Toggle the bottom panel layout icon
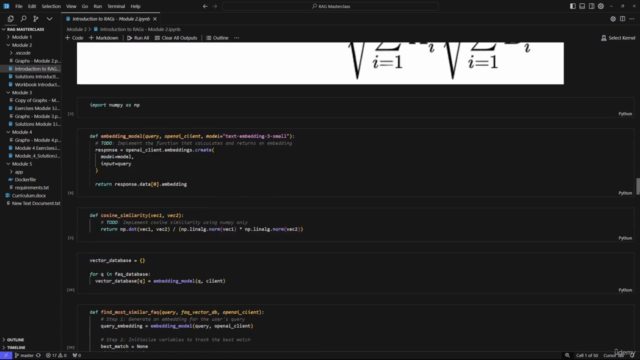 click(x=582, y=6)
